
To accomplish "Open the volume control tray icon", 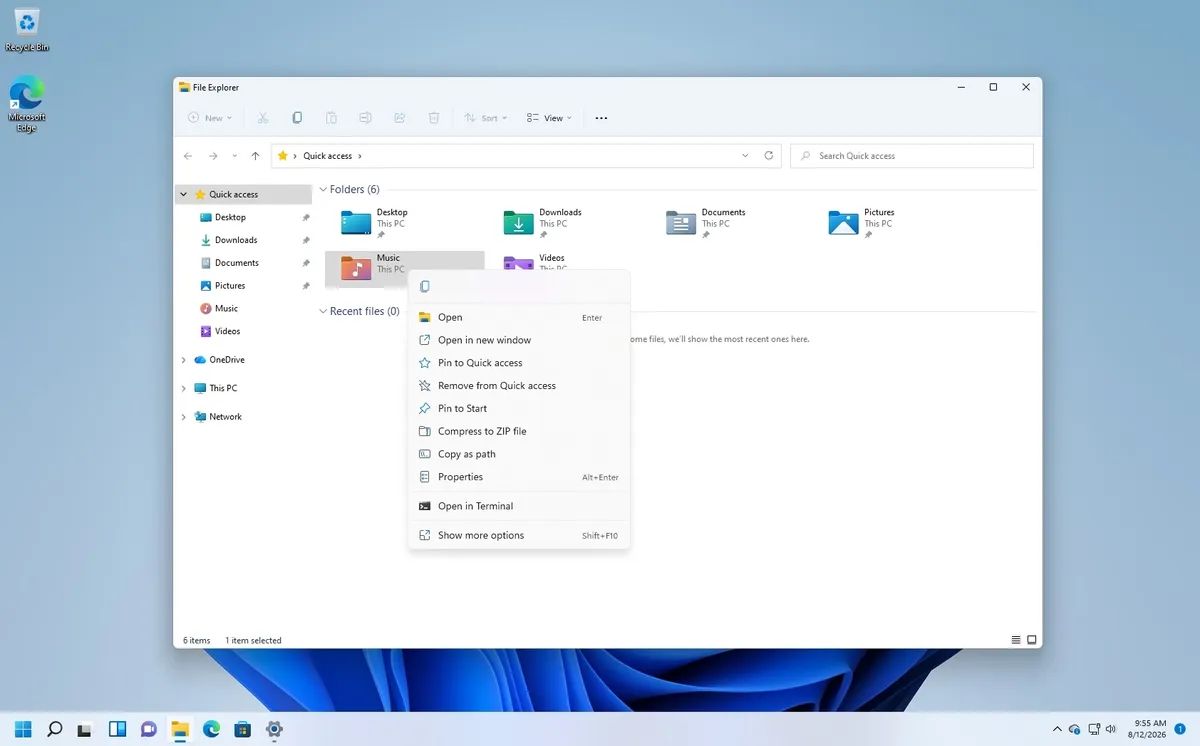I will point(1111,729).
